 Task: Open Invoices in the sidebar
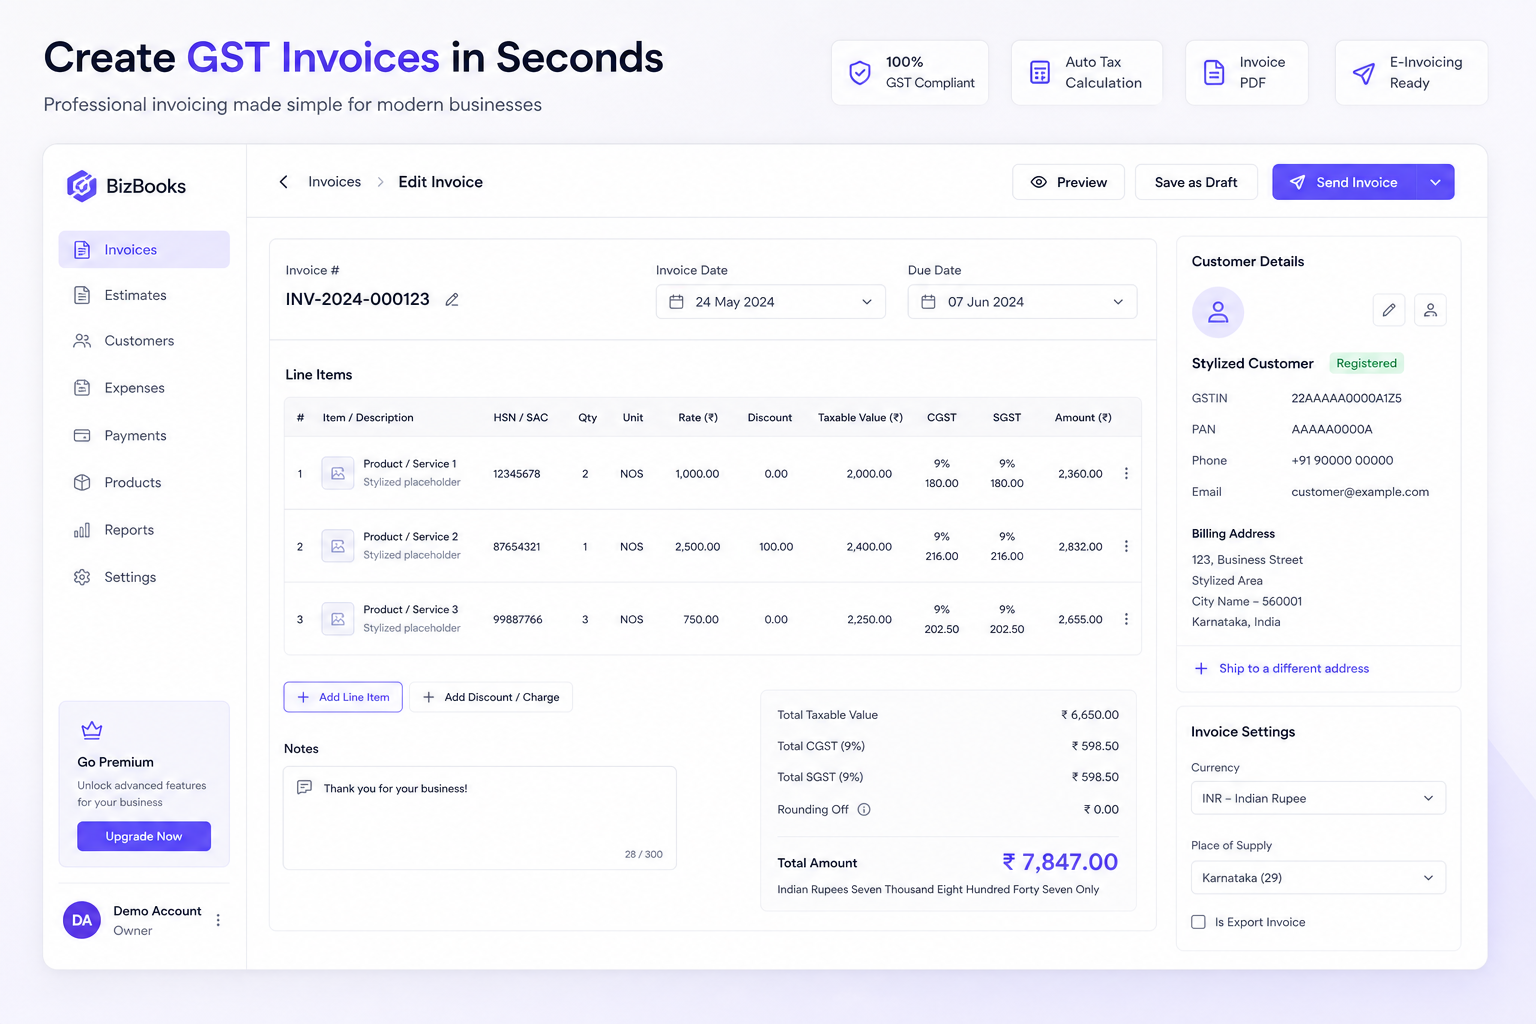tap(144, 250)
